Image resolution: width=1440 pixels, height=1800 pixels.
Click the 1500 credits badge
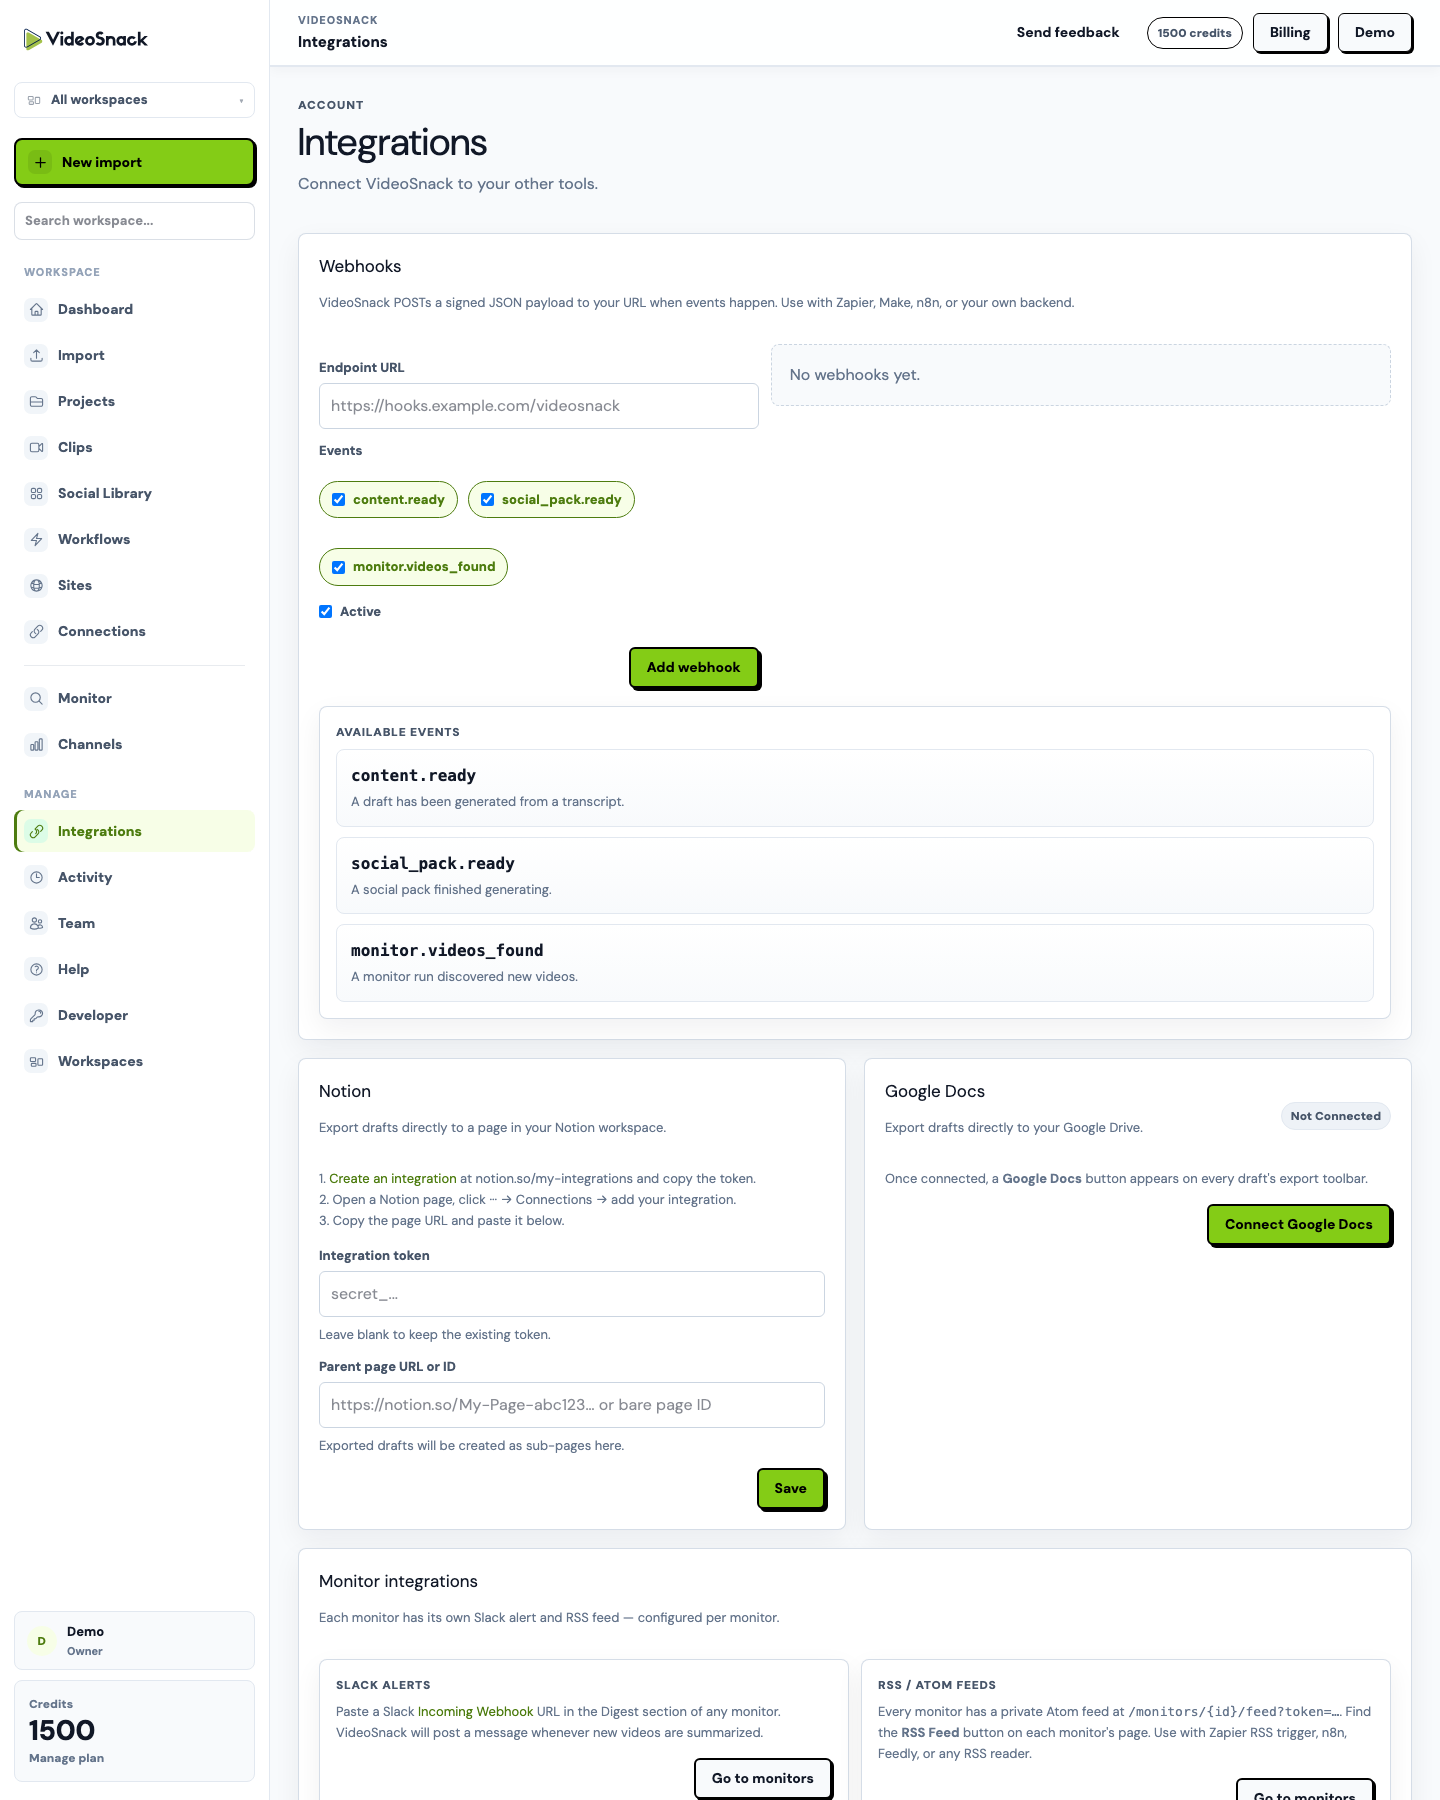click(x=1195, y=33)
